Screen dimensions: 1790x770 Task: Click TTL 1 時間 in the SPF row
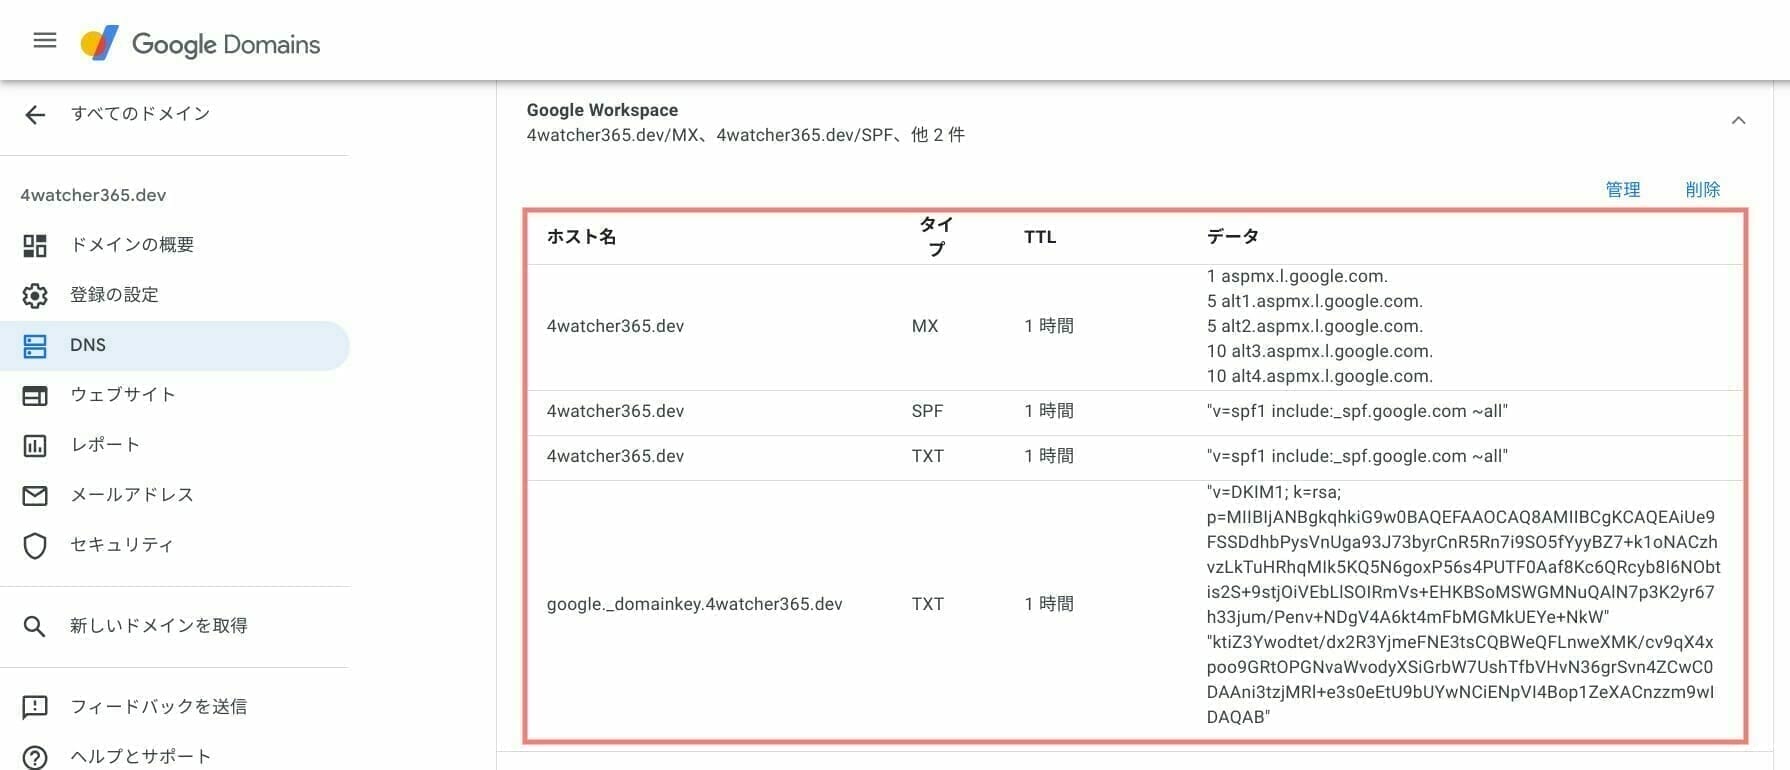(1048, 411)
